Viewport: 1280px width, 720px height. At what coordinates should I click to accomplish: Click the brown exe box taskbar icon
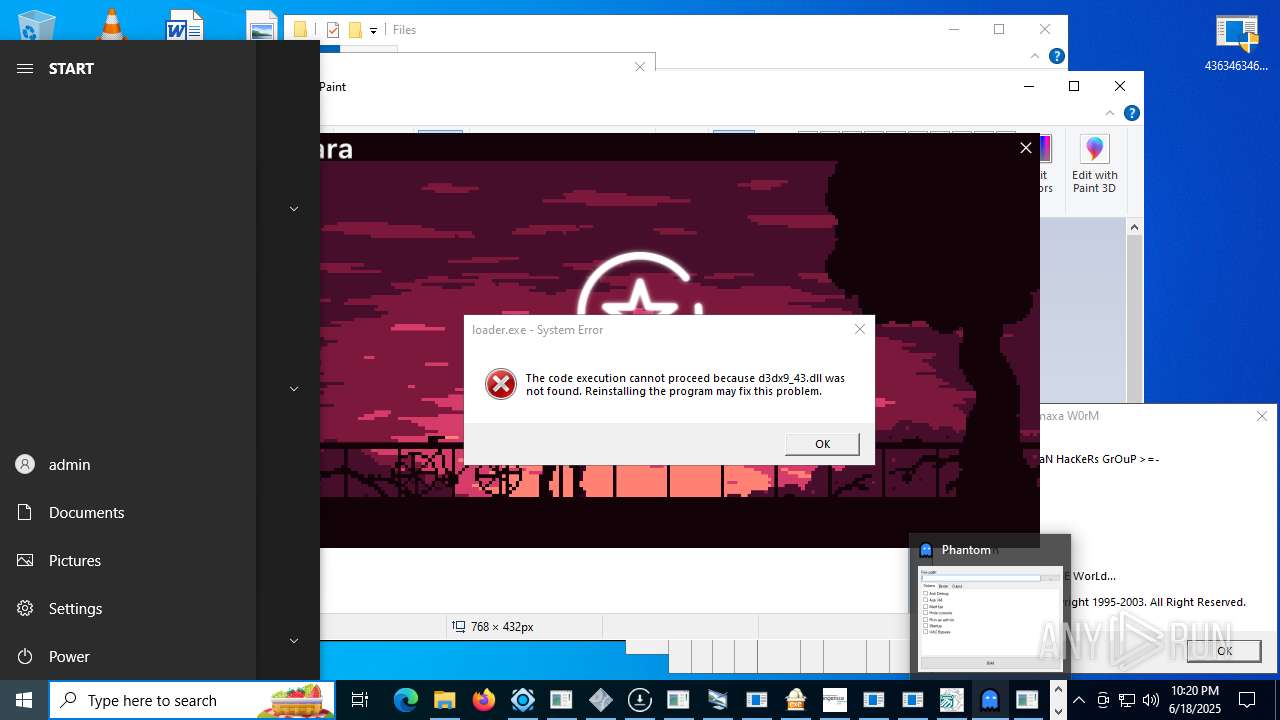(795, 700)
